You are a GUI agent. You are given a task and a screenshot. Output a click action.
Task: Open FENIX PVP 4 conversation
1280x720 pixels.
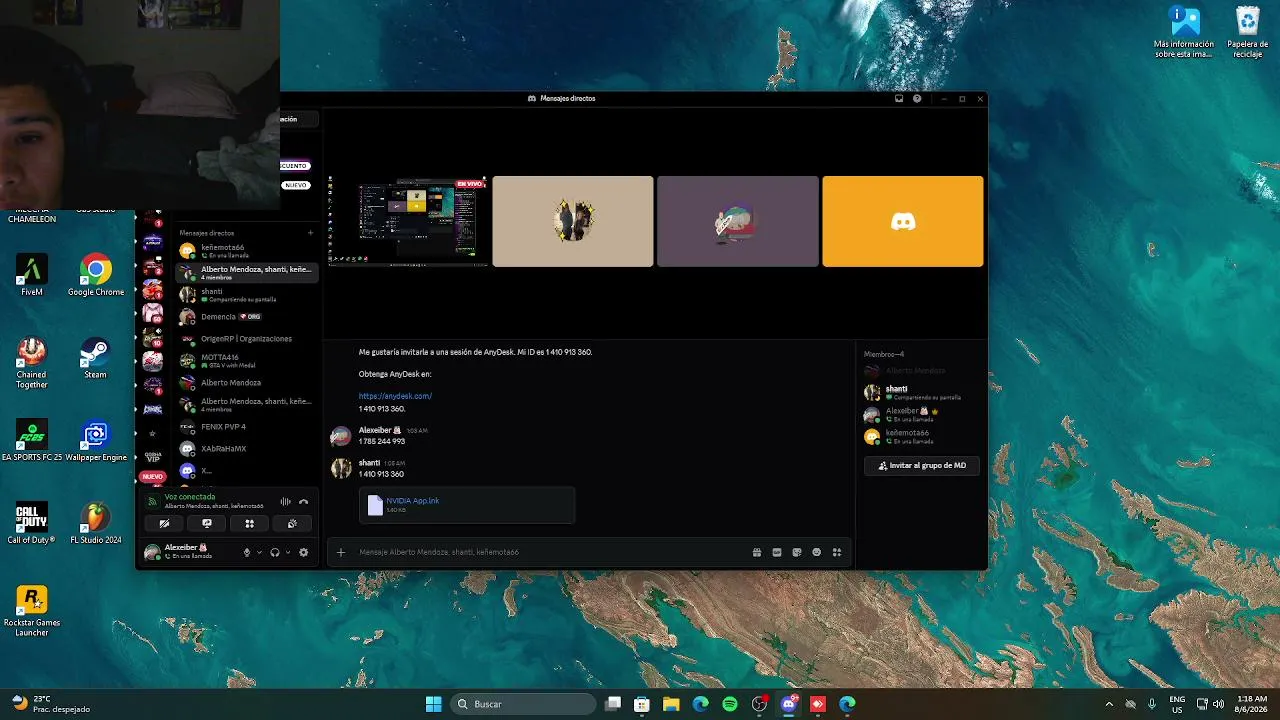click(247, 427)
